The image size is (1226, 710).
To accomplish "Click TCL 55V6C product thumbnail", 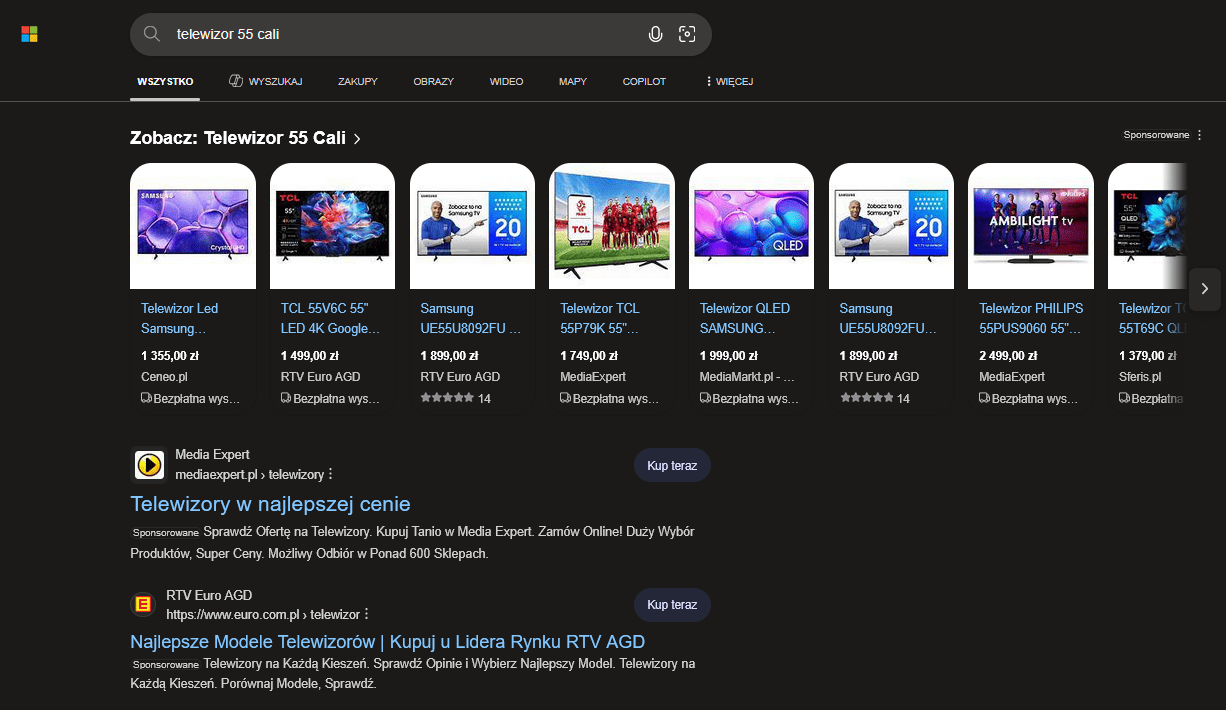I will 333,226.
